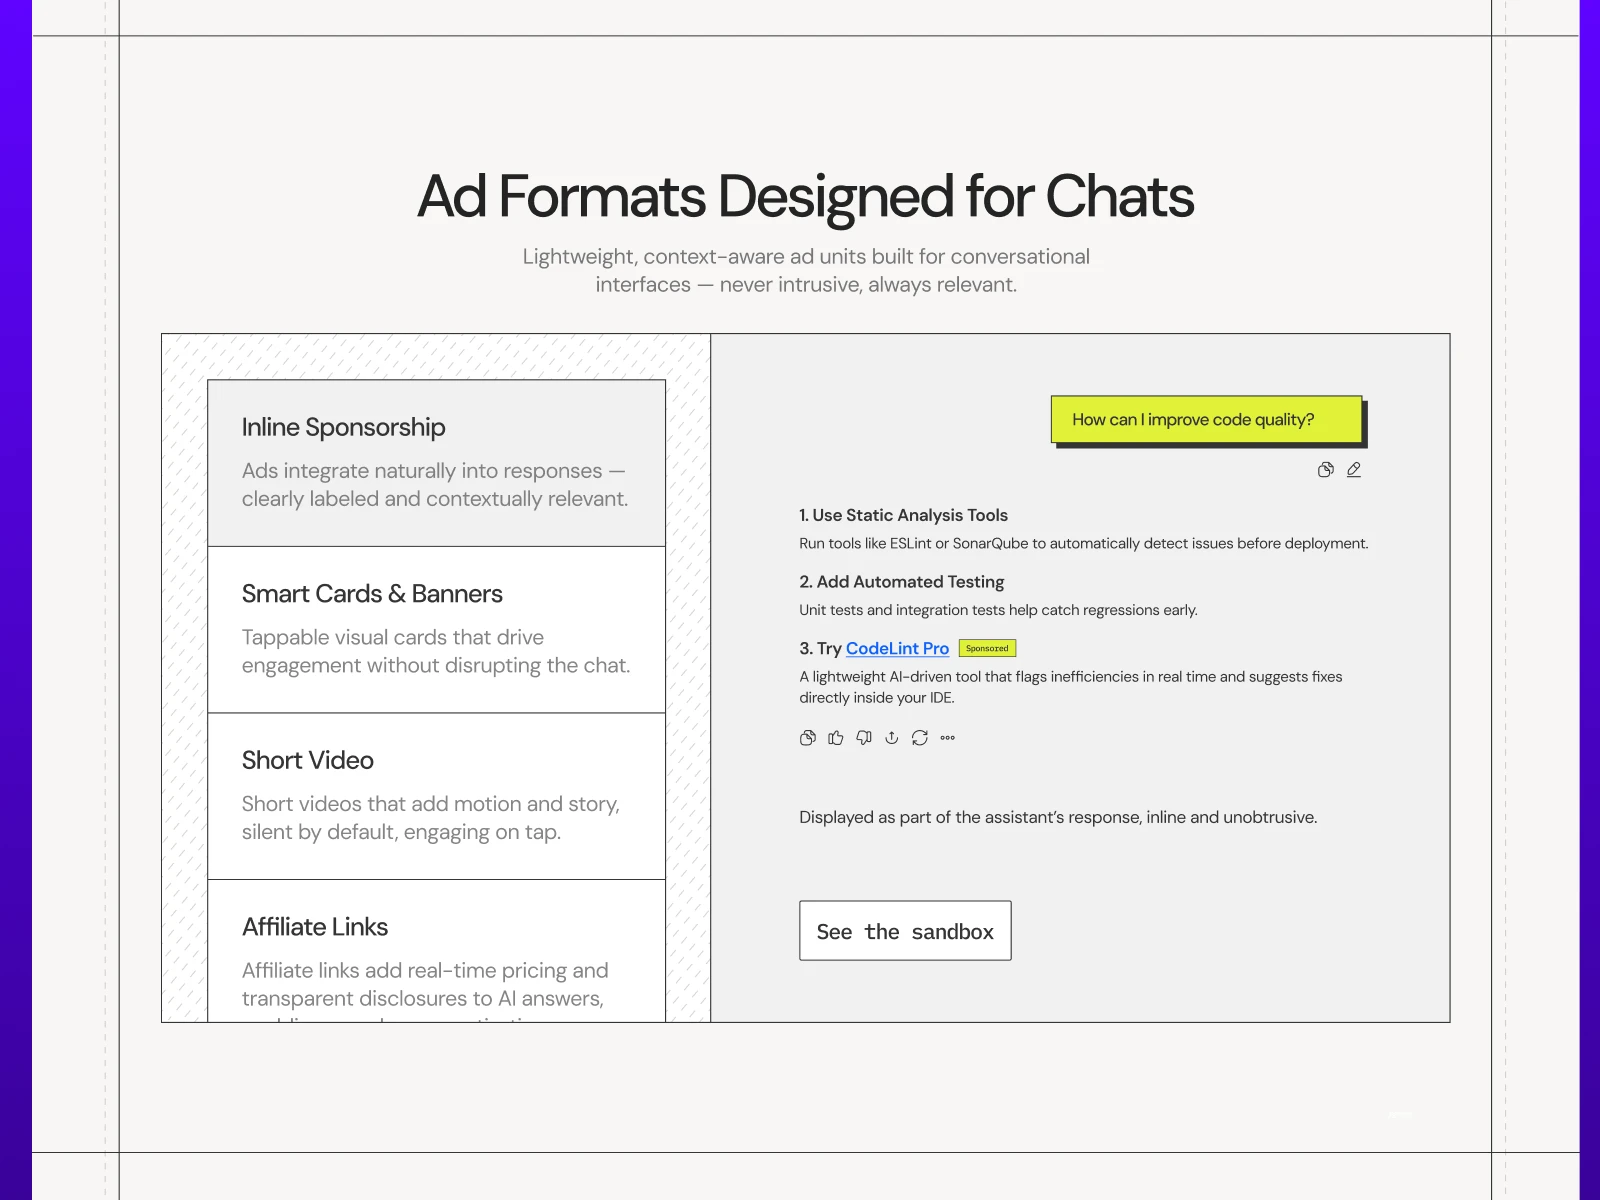1600x1200 pixels.
Task: Click the See the sandbox button
Action: tap(905, 931)
